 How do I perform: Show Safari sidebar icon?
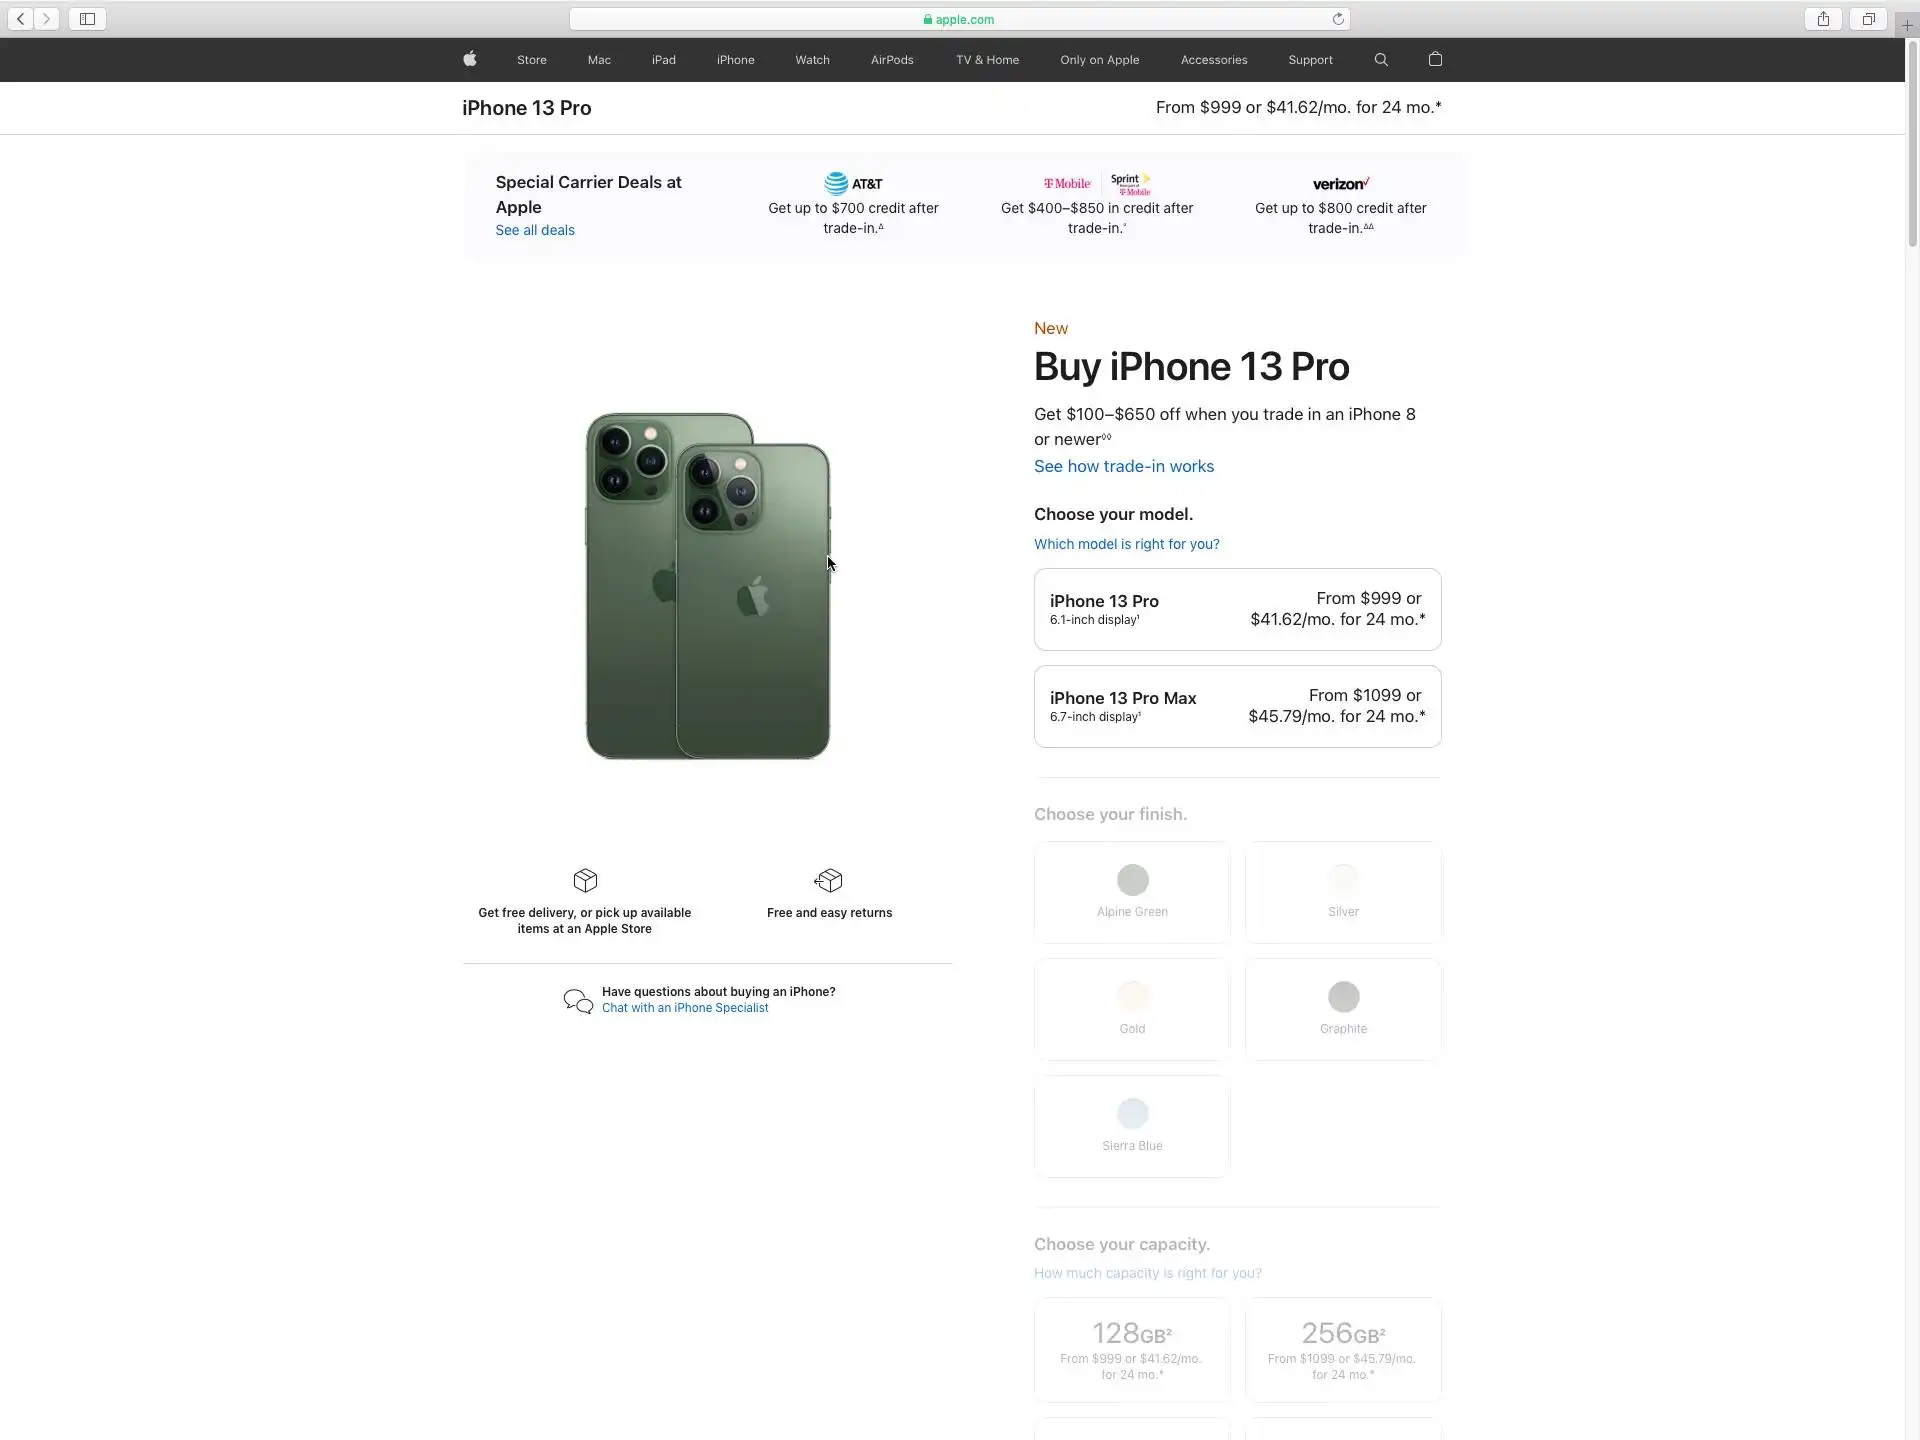87,19
